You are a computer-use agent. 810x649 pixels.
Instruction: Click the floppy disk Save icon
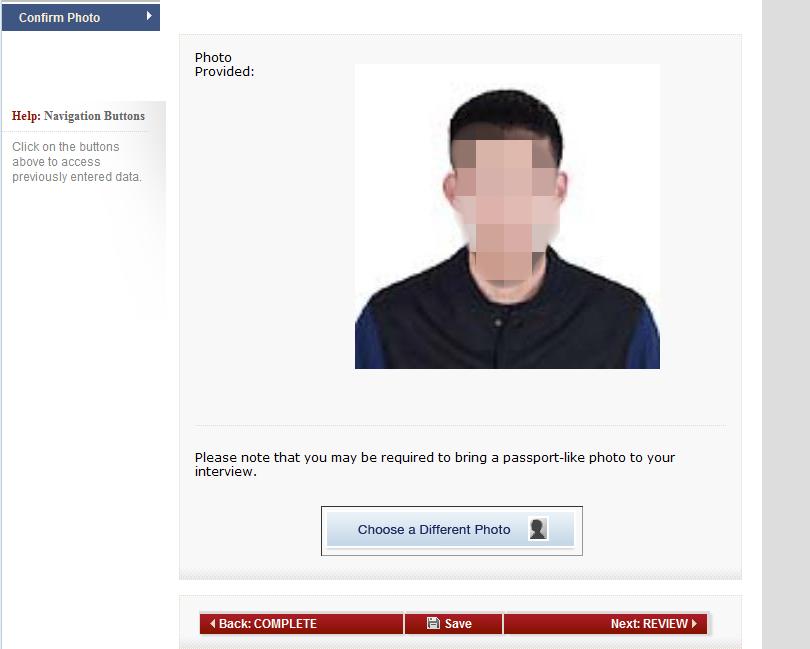433,623
